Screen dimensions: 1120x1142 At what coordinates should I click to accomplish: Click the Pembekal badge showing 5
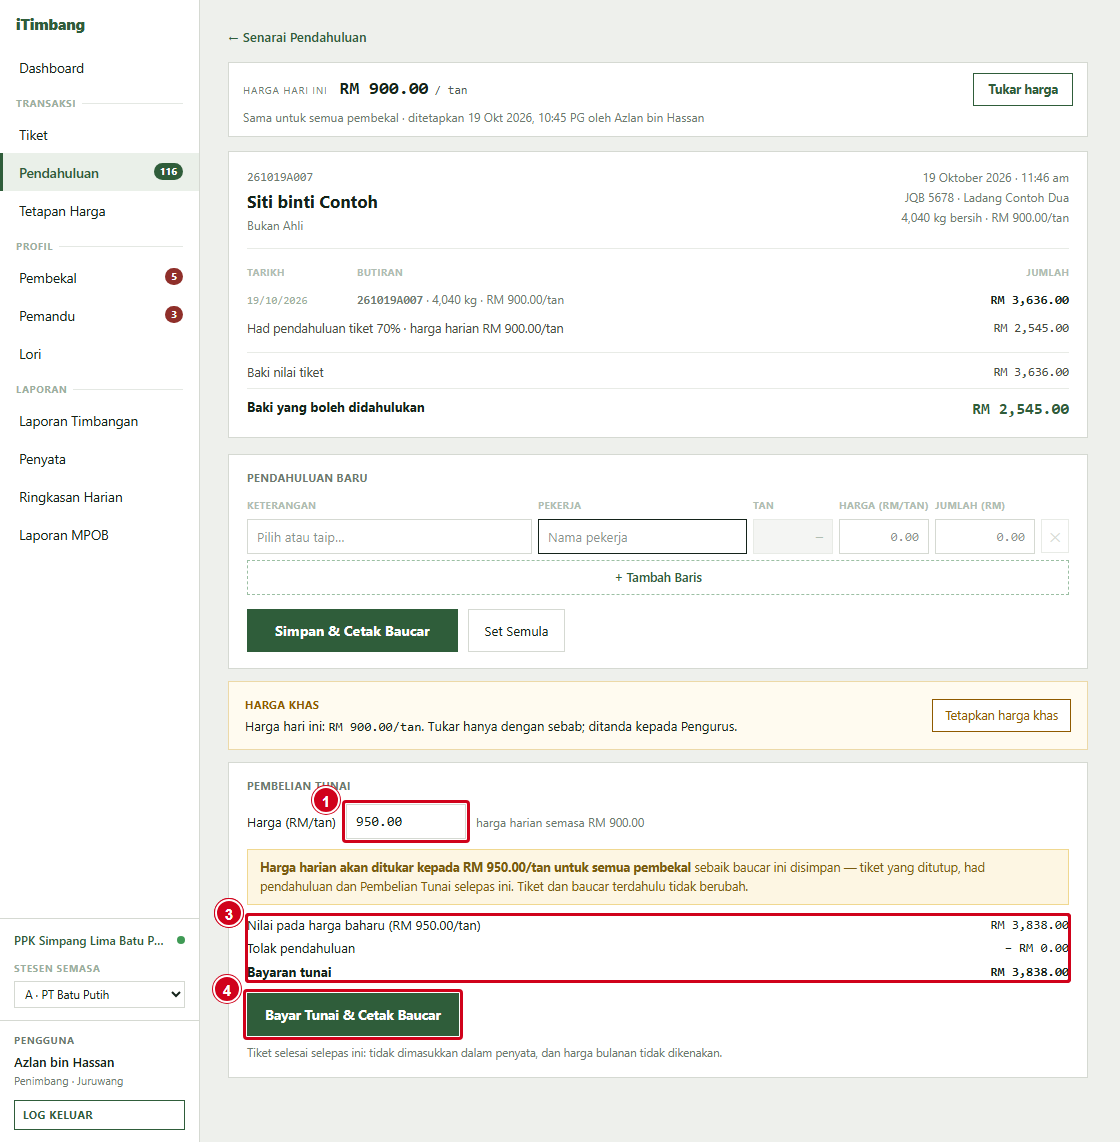click(x=173, y=277)
